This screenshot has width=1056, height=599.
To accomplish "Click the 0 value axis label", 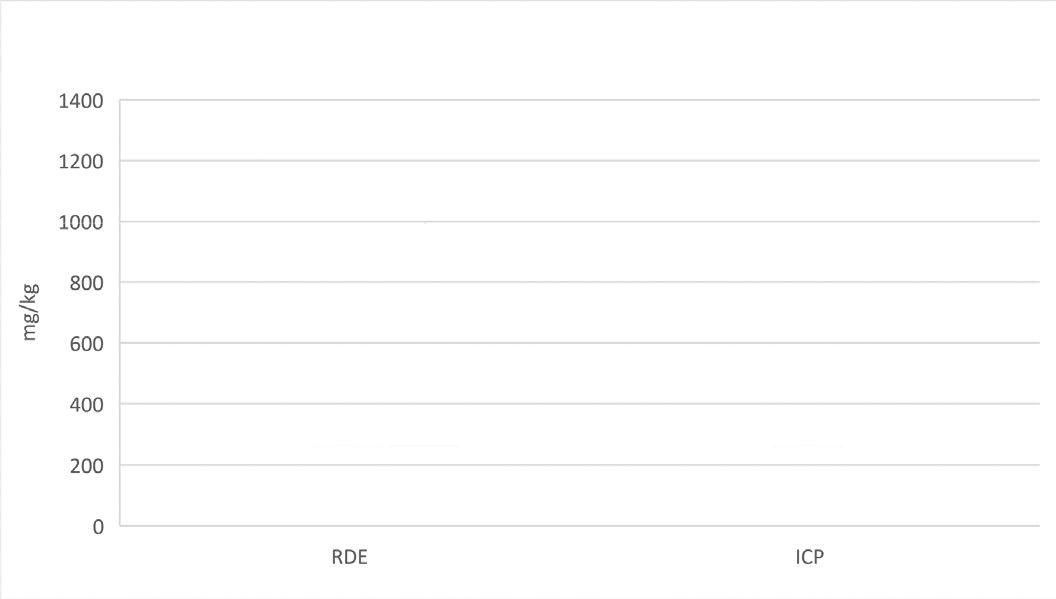I will click(98, 526).
